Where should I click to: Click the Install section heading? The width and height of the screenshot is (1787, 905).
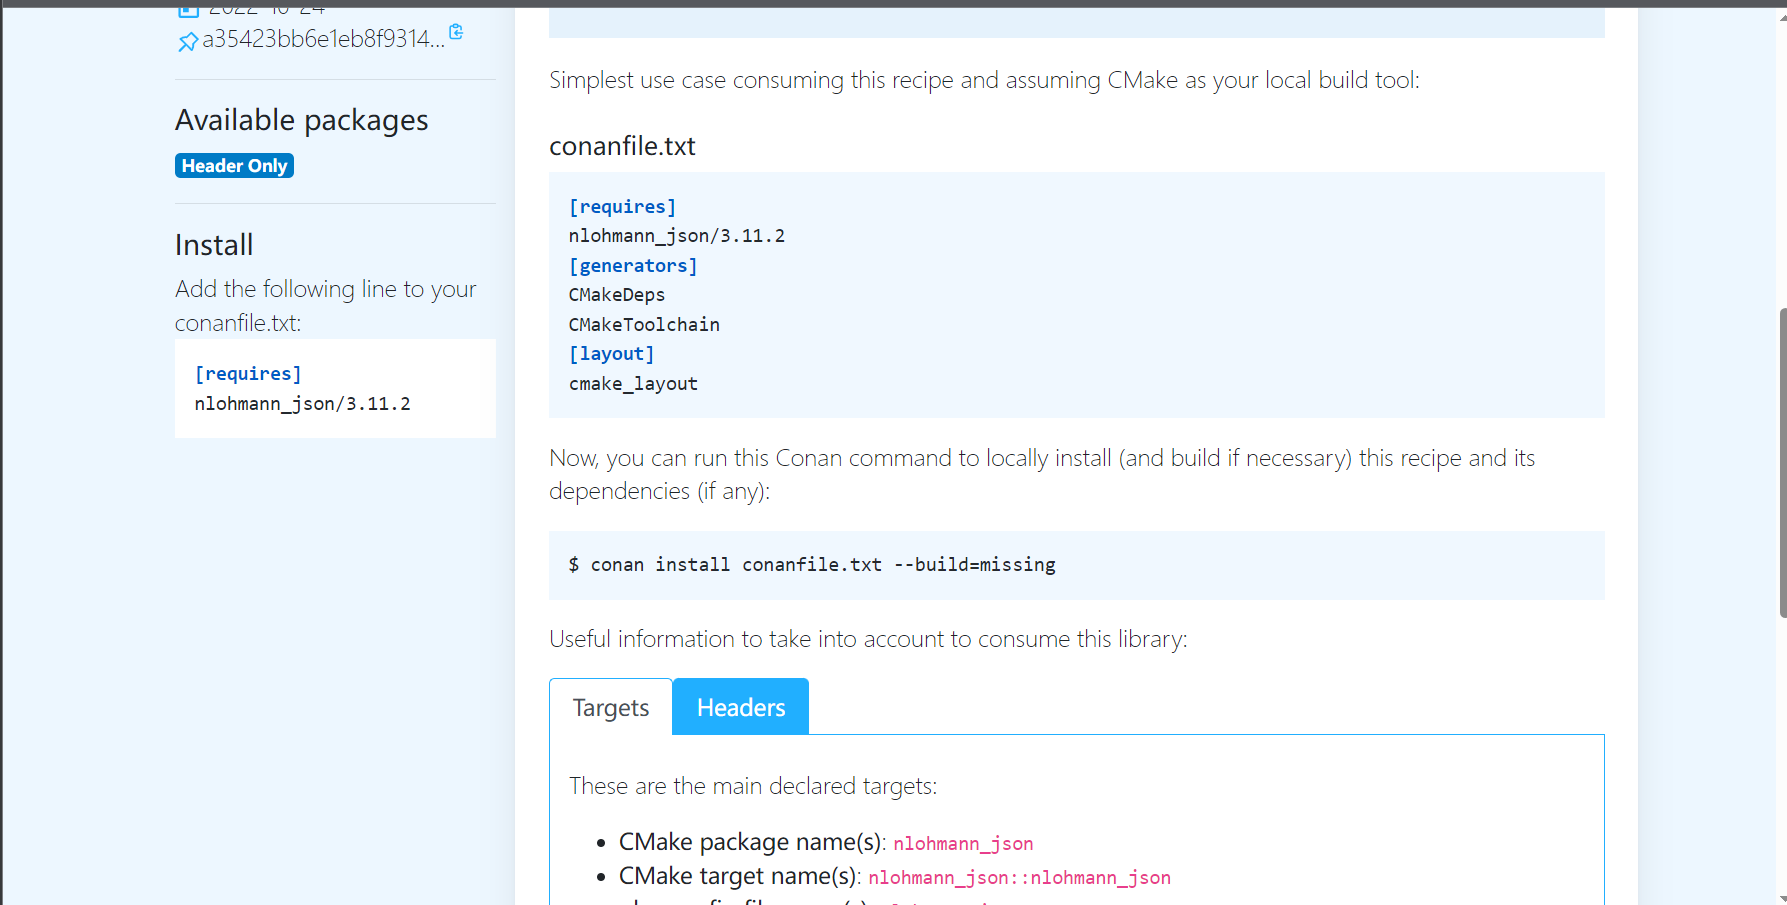pos(213,244)
